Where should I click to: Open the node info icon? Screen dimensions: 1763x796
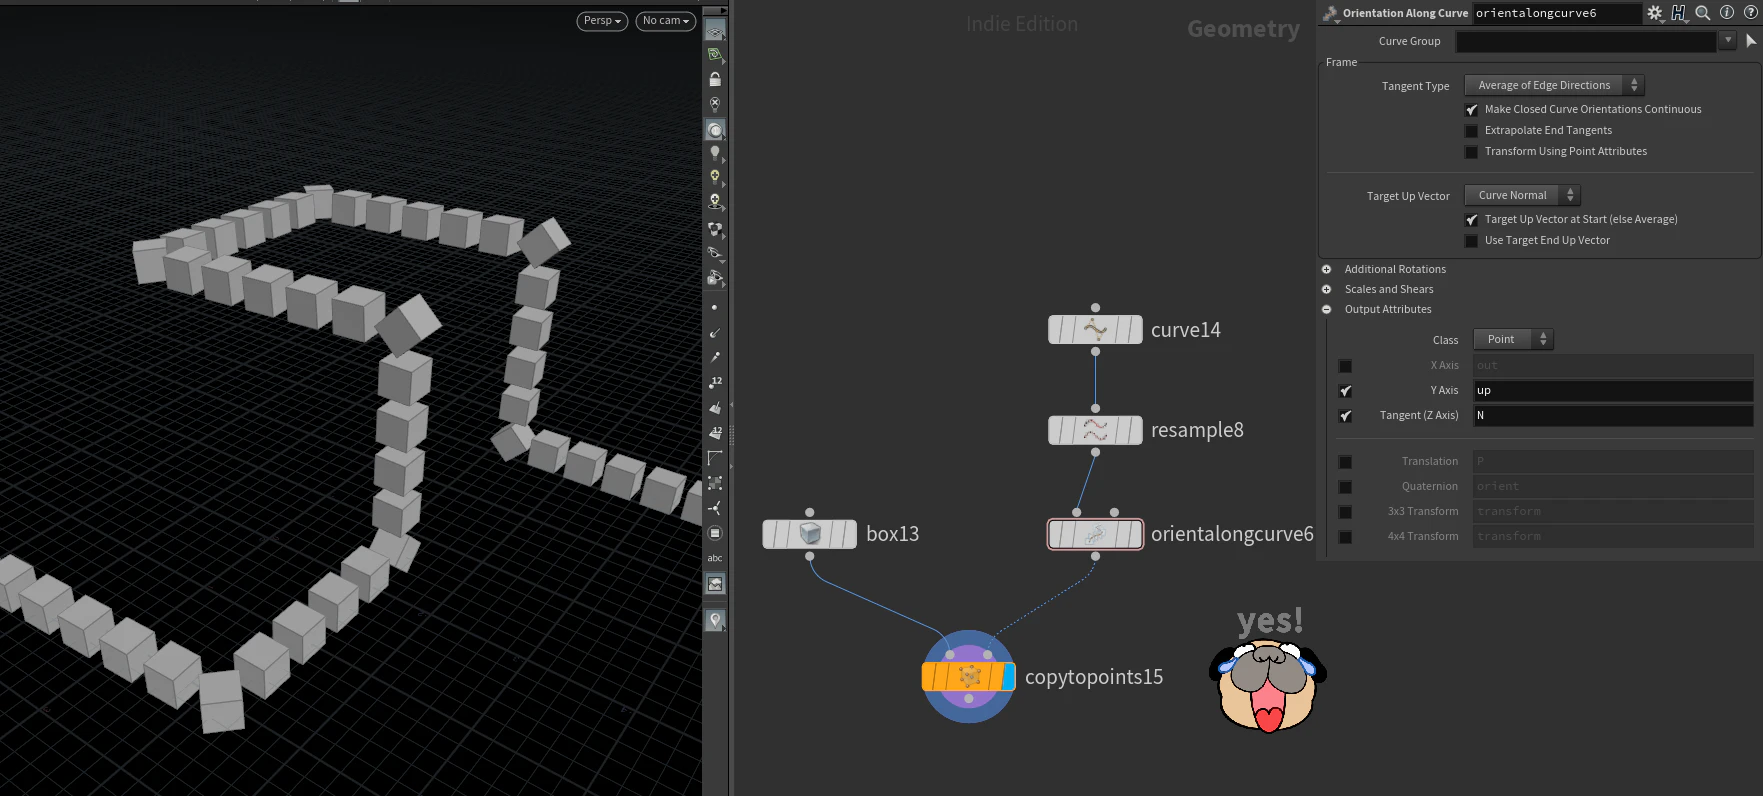(x=1727, y=13)
